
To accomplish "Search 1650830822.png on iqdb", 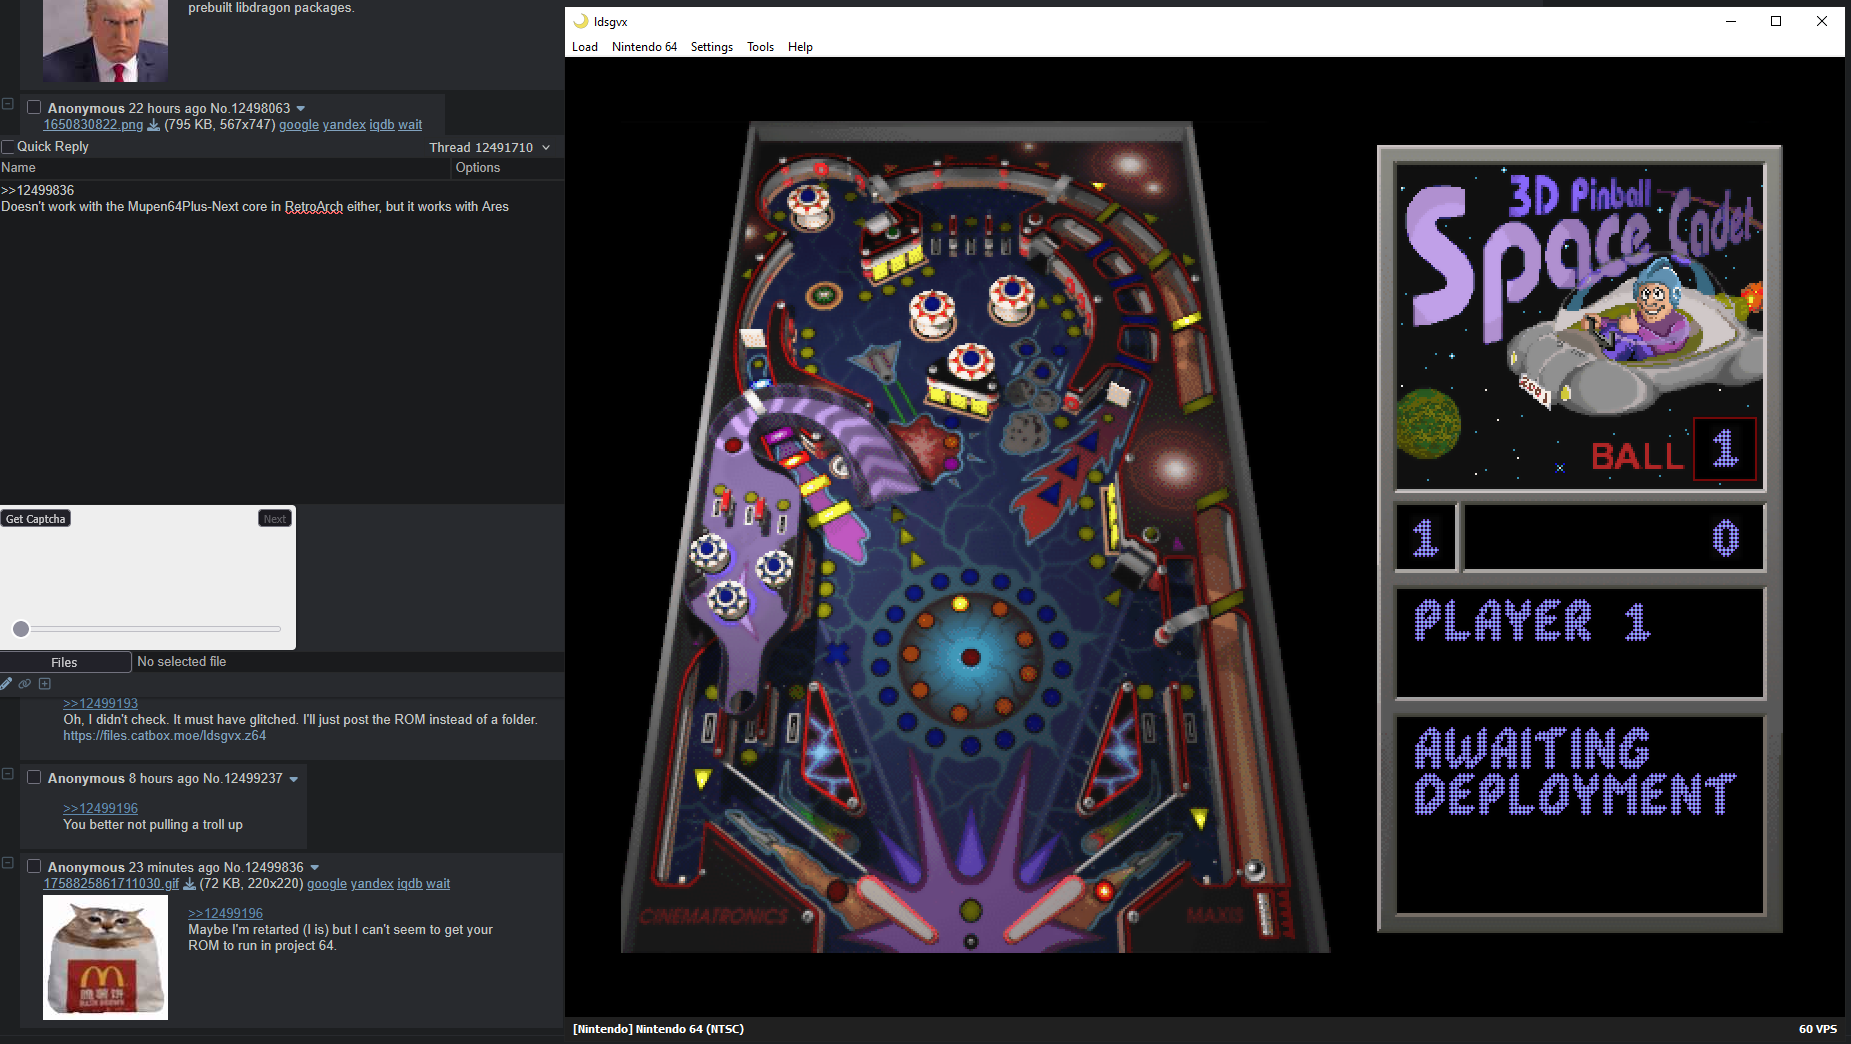I will (x=382, y=125).
